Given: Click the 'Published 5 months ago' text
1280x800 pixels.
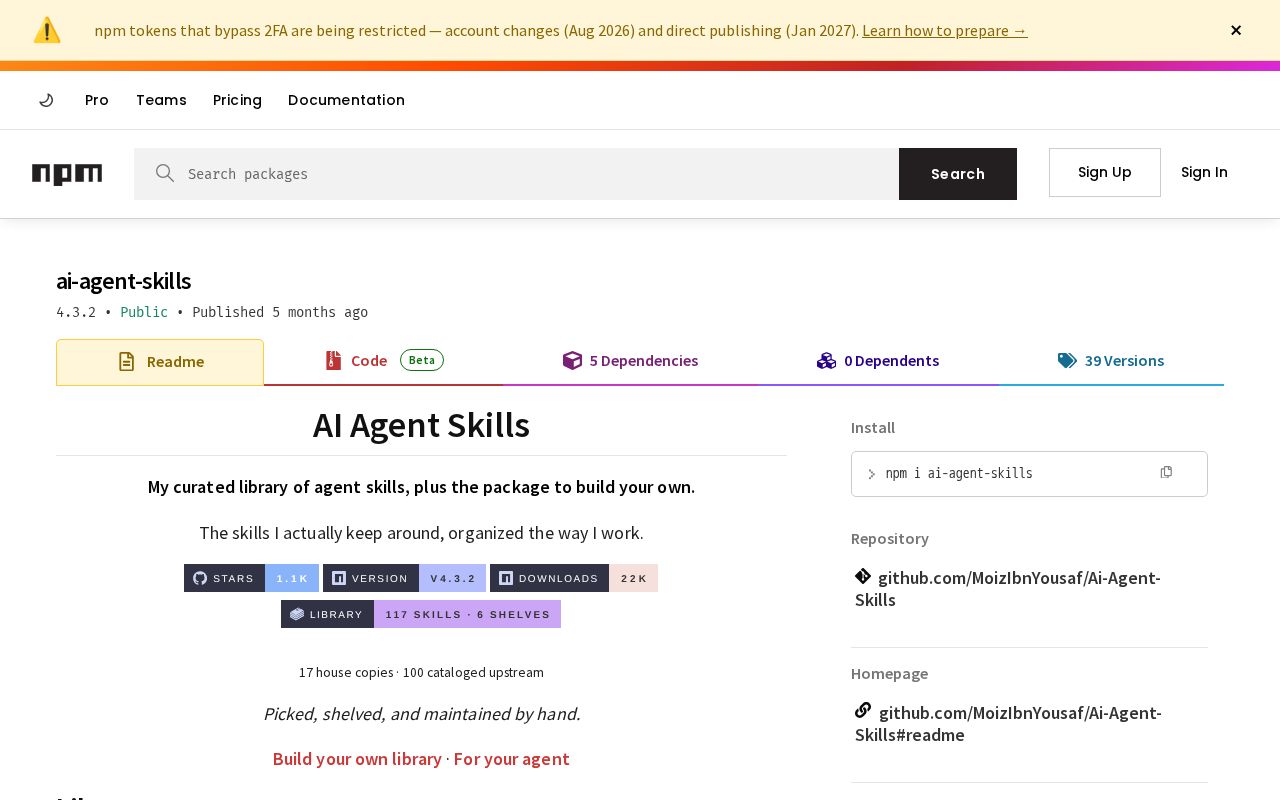Looking at the screenshot, I should click(x=280, y=312).
